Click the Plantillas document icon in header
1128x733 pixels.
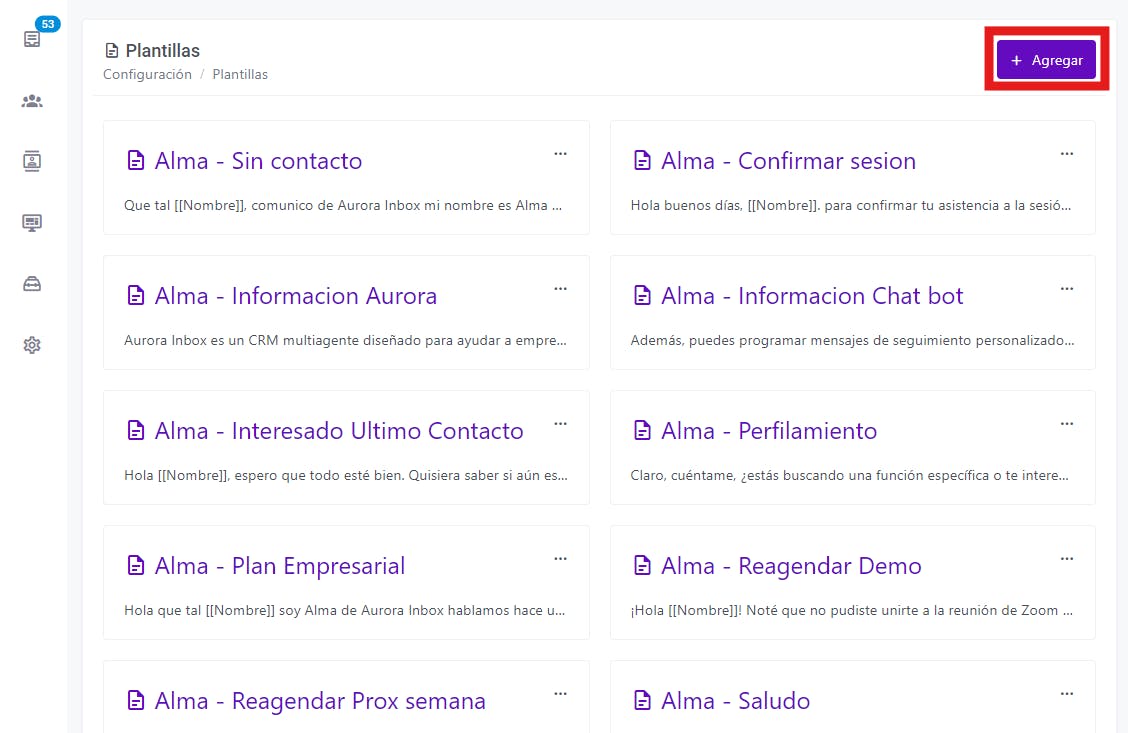tap(112, 50)
